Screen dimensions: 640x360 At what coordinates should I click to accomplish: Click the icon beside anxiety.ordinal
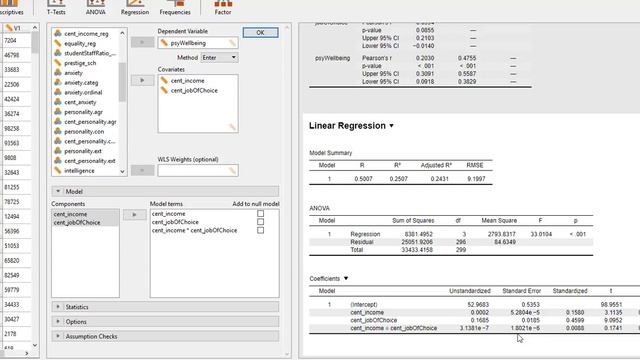[58, 92]
